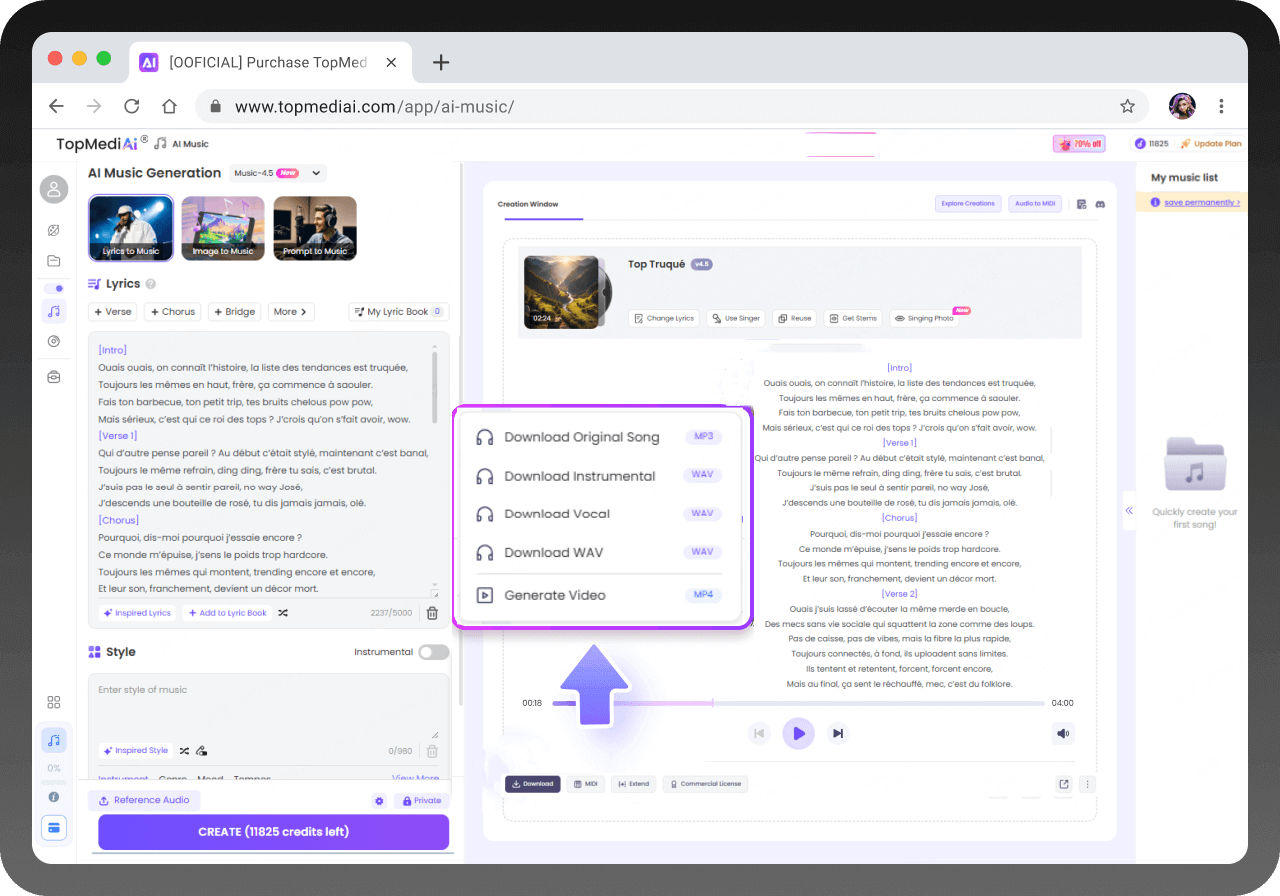
Task: Choose Generate Video from download menu
Action: 555,595
